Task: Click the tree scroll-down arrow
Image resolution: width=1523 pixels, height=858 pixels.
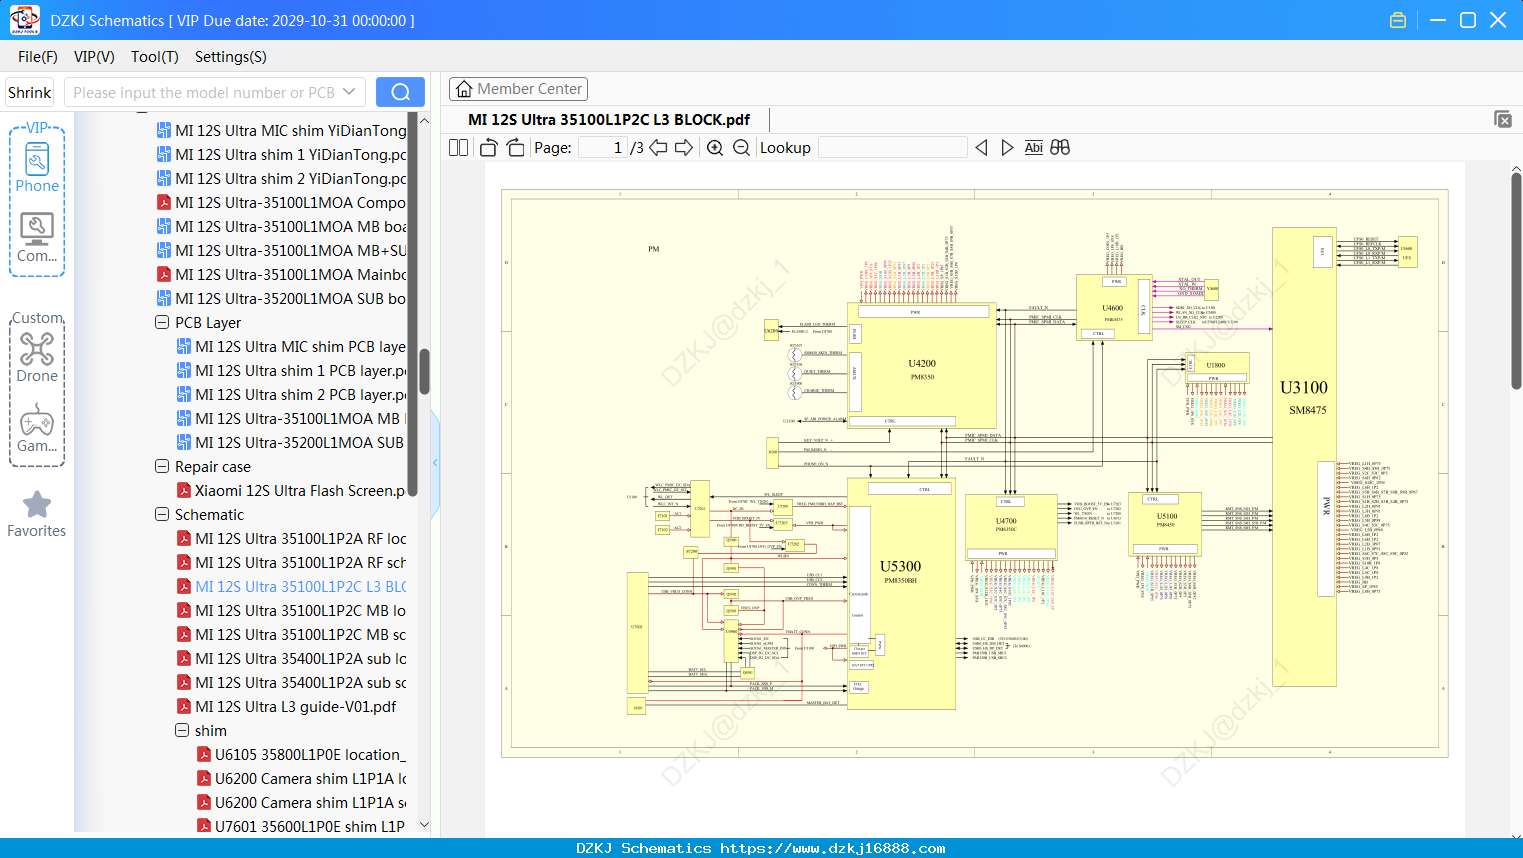Action: pyautogui.click(x=424, y=825)
